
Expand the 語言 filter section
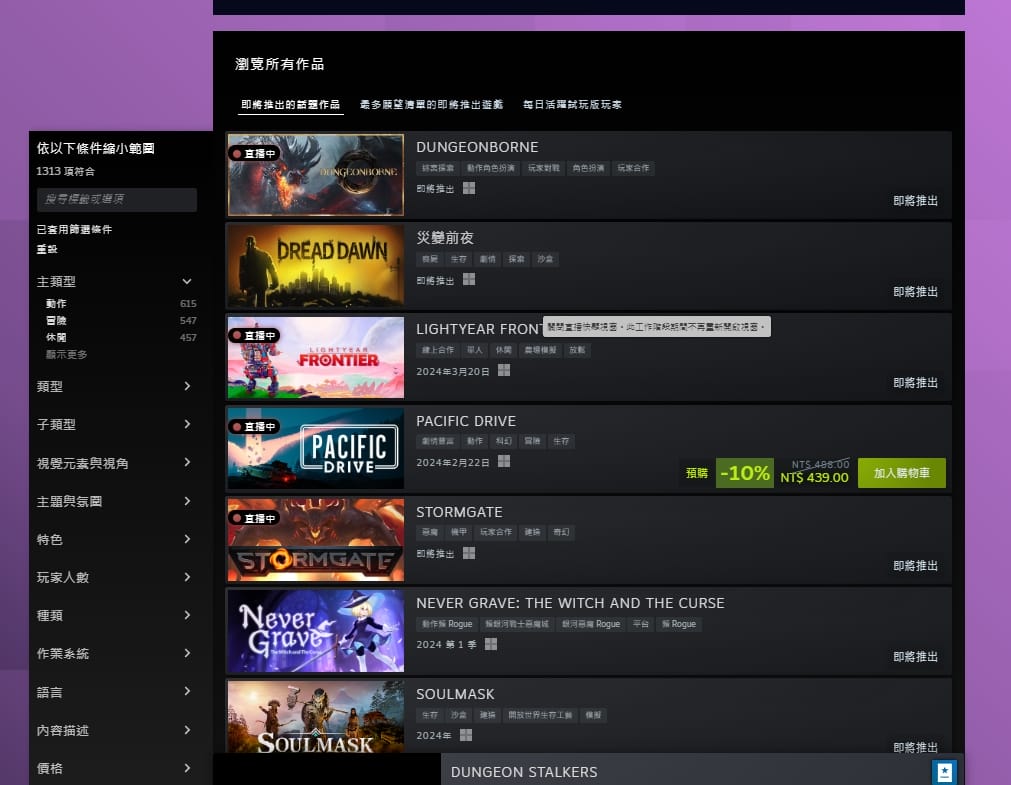click(x=187, y=691)
